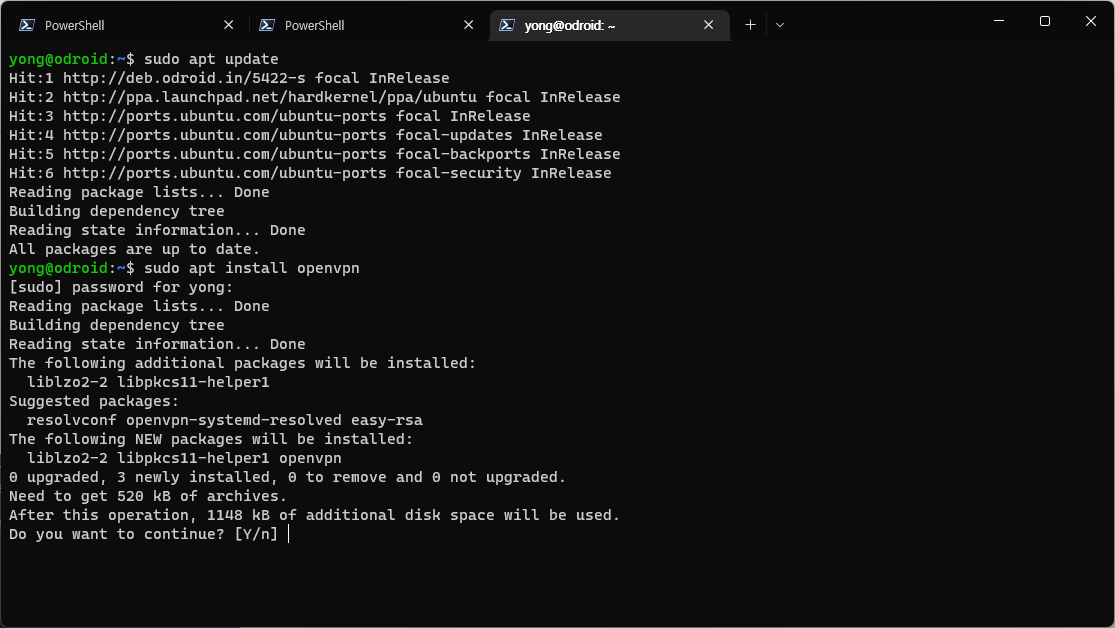Image resolution: width=1115 pixels, height=628 pixels.
Task: Click 'Suggested packages:' line
Action: pos(94,401)
